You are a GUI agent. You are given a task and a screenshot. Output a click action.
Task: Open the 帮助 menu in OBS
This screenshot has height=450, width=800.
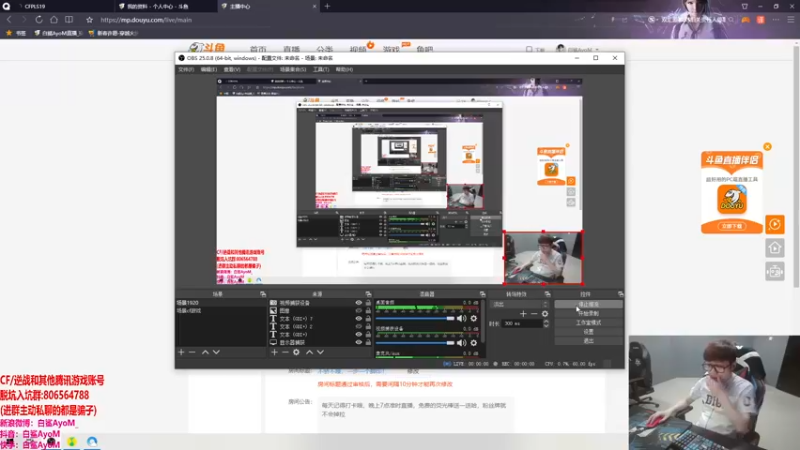(344, 69)
